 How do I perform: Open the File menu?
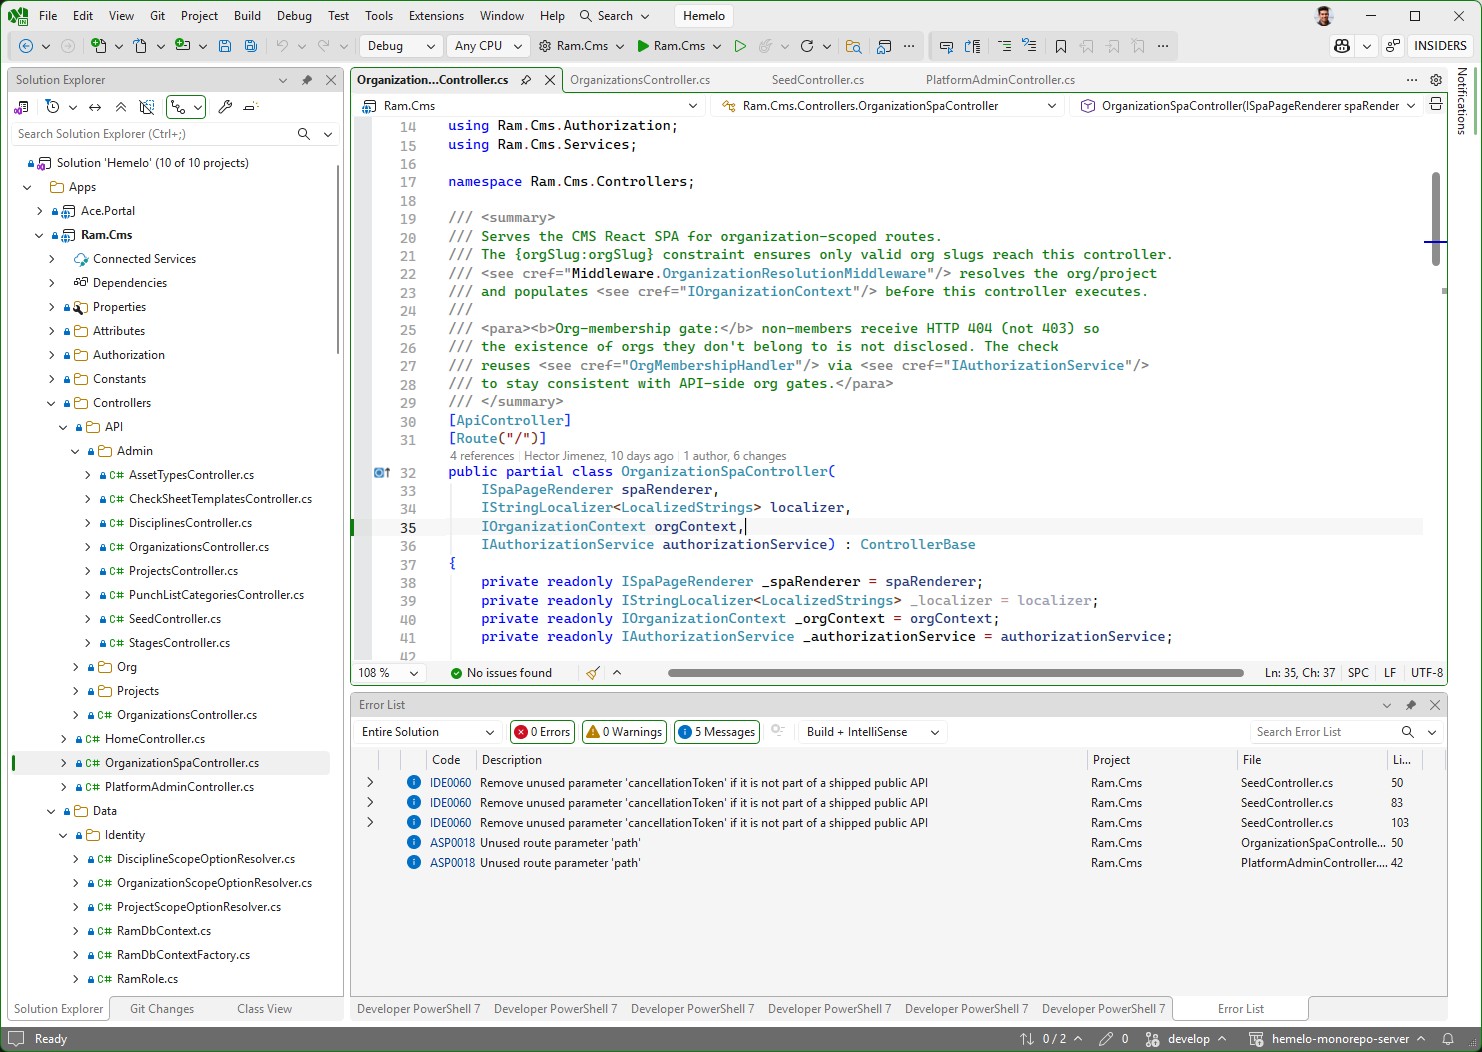(x=48, y=16)
